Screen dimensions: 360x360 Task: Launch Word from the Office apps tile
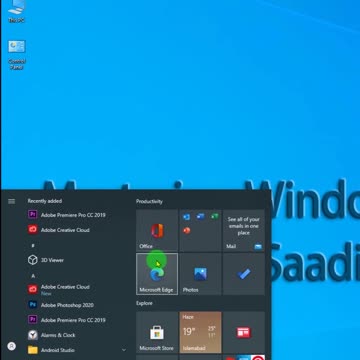coord(201,217)
